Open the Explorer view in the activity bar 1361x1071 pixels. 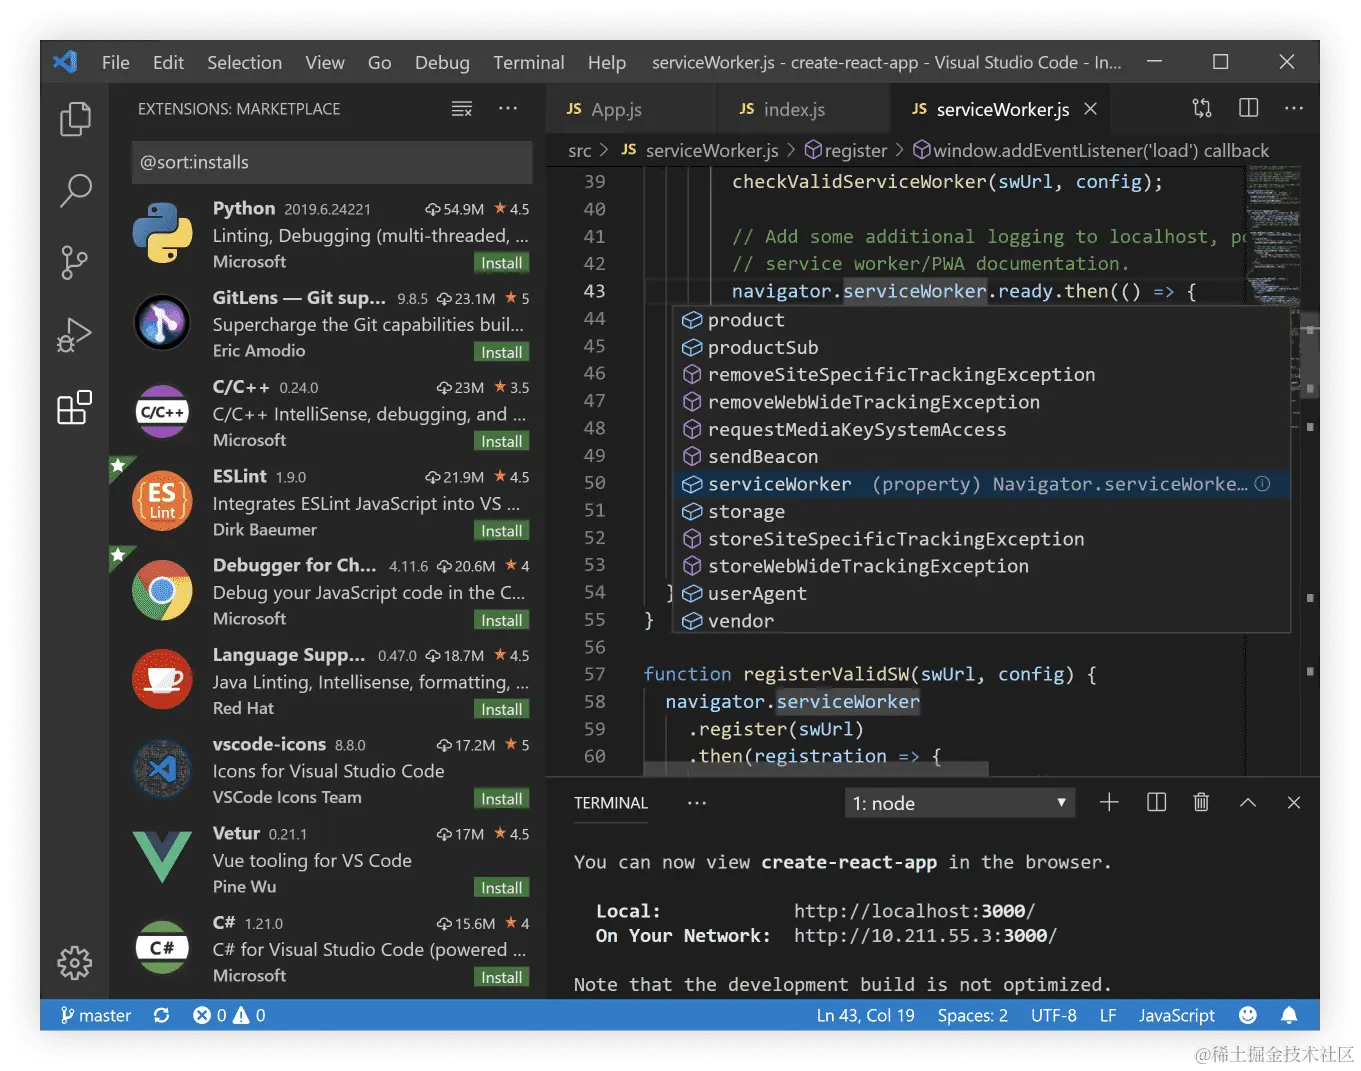[x=75, y=118]
